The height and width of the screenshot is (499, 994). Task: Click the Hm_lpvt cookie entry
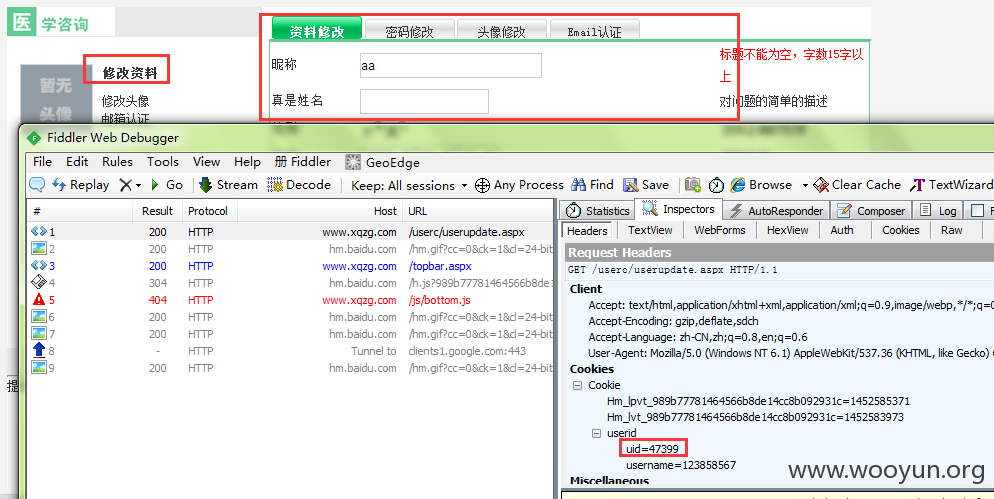point(758,401)
